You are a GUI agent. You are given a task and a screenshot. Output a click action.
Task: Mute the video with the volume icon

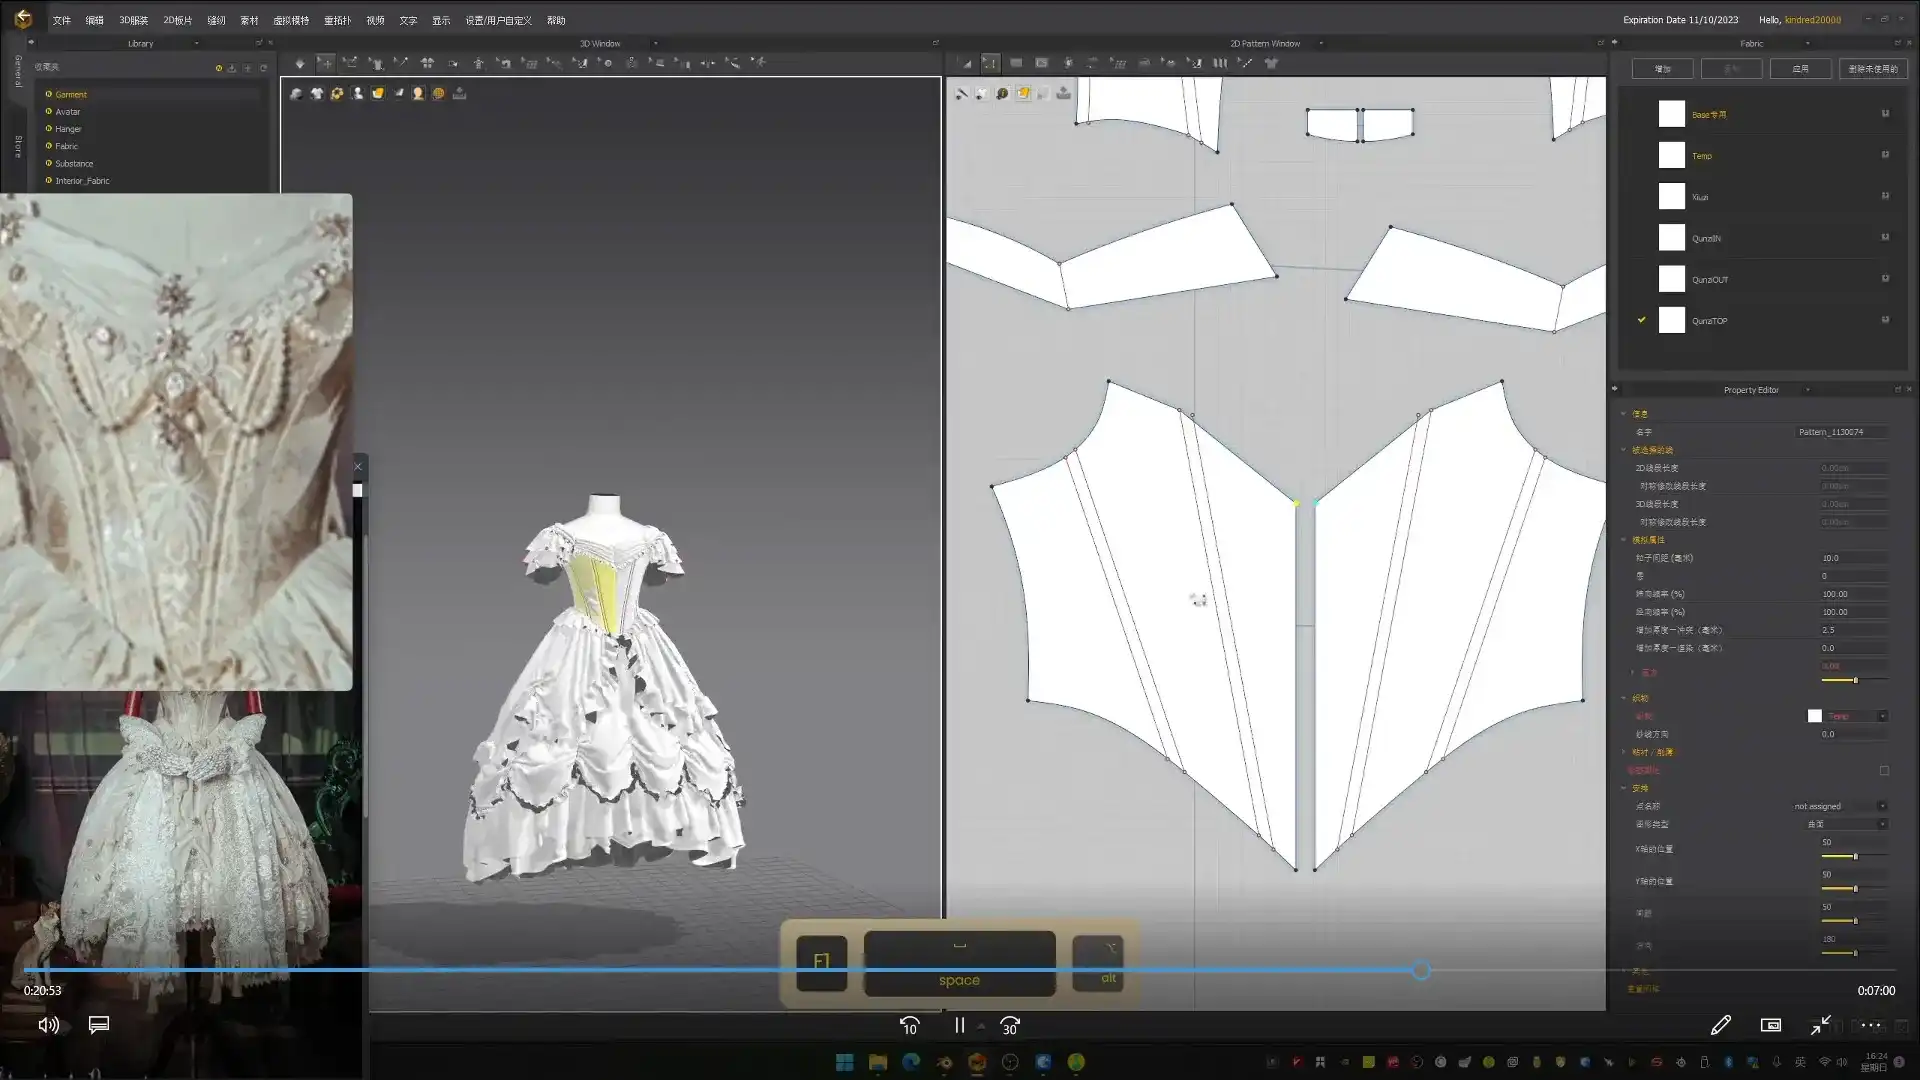[x=47, y=1025]
